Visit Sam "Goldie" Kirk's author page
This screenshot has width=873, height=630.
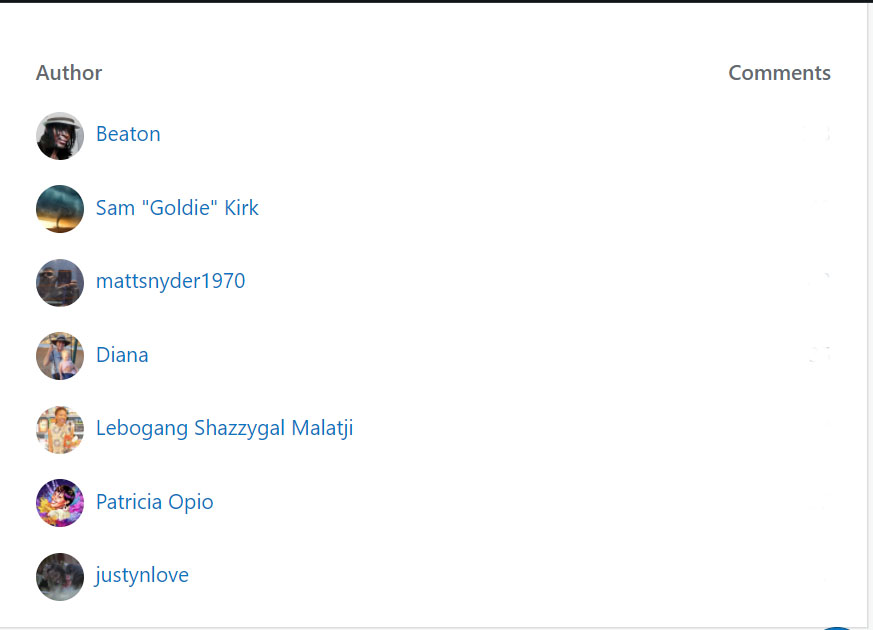pyautogui.click(x=177, y=208)
